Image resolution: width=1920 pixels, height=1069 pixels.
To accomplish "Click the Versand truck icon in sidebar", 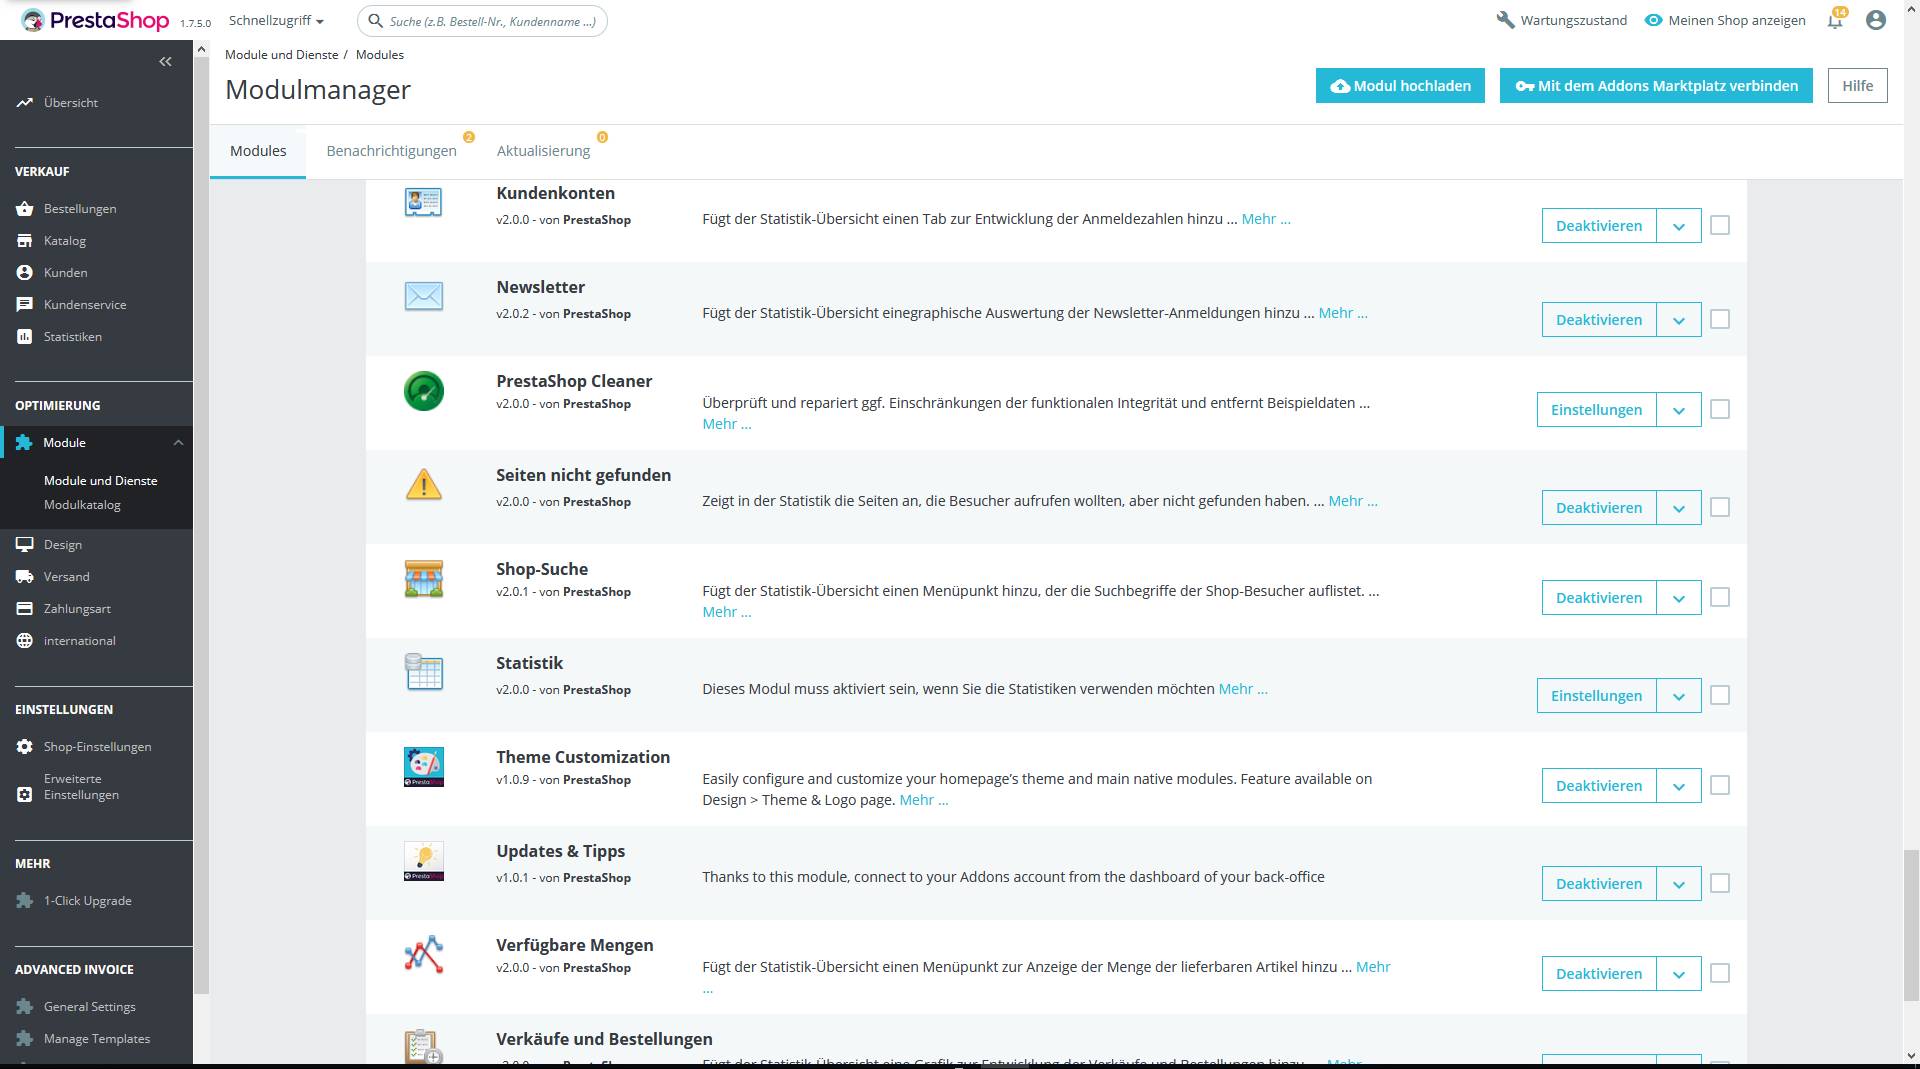I will [x=25, y=577].
